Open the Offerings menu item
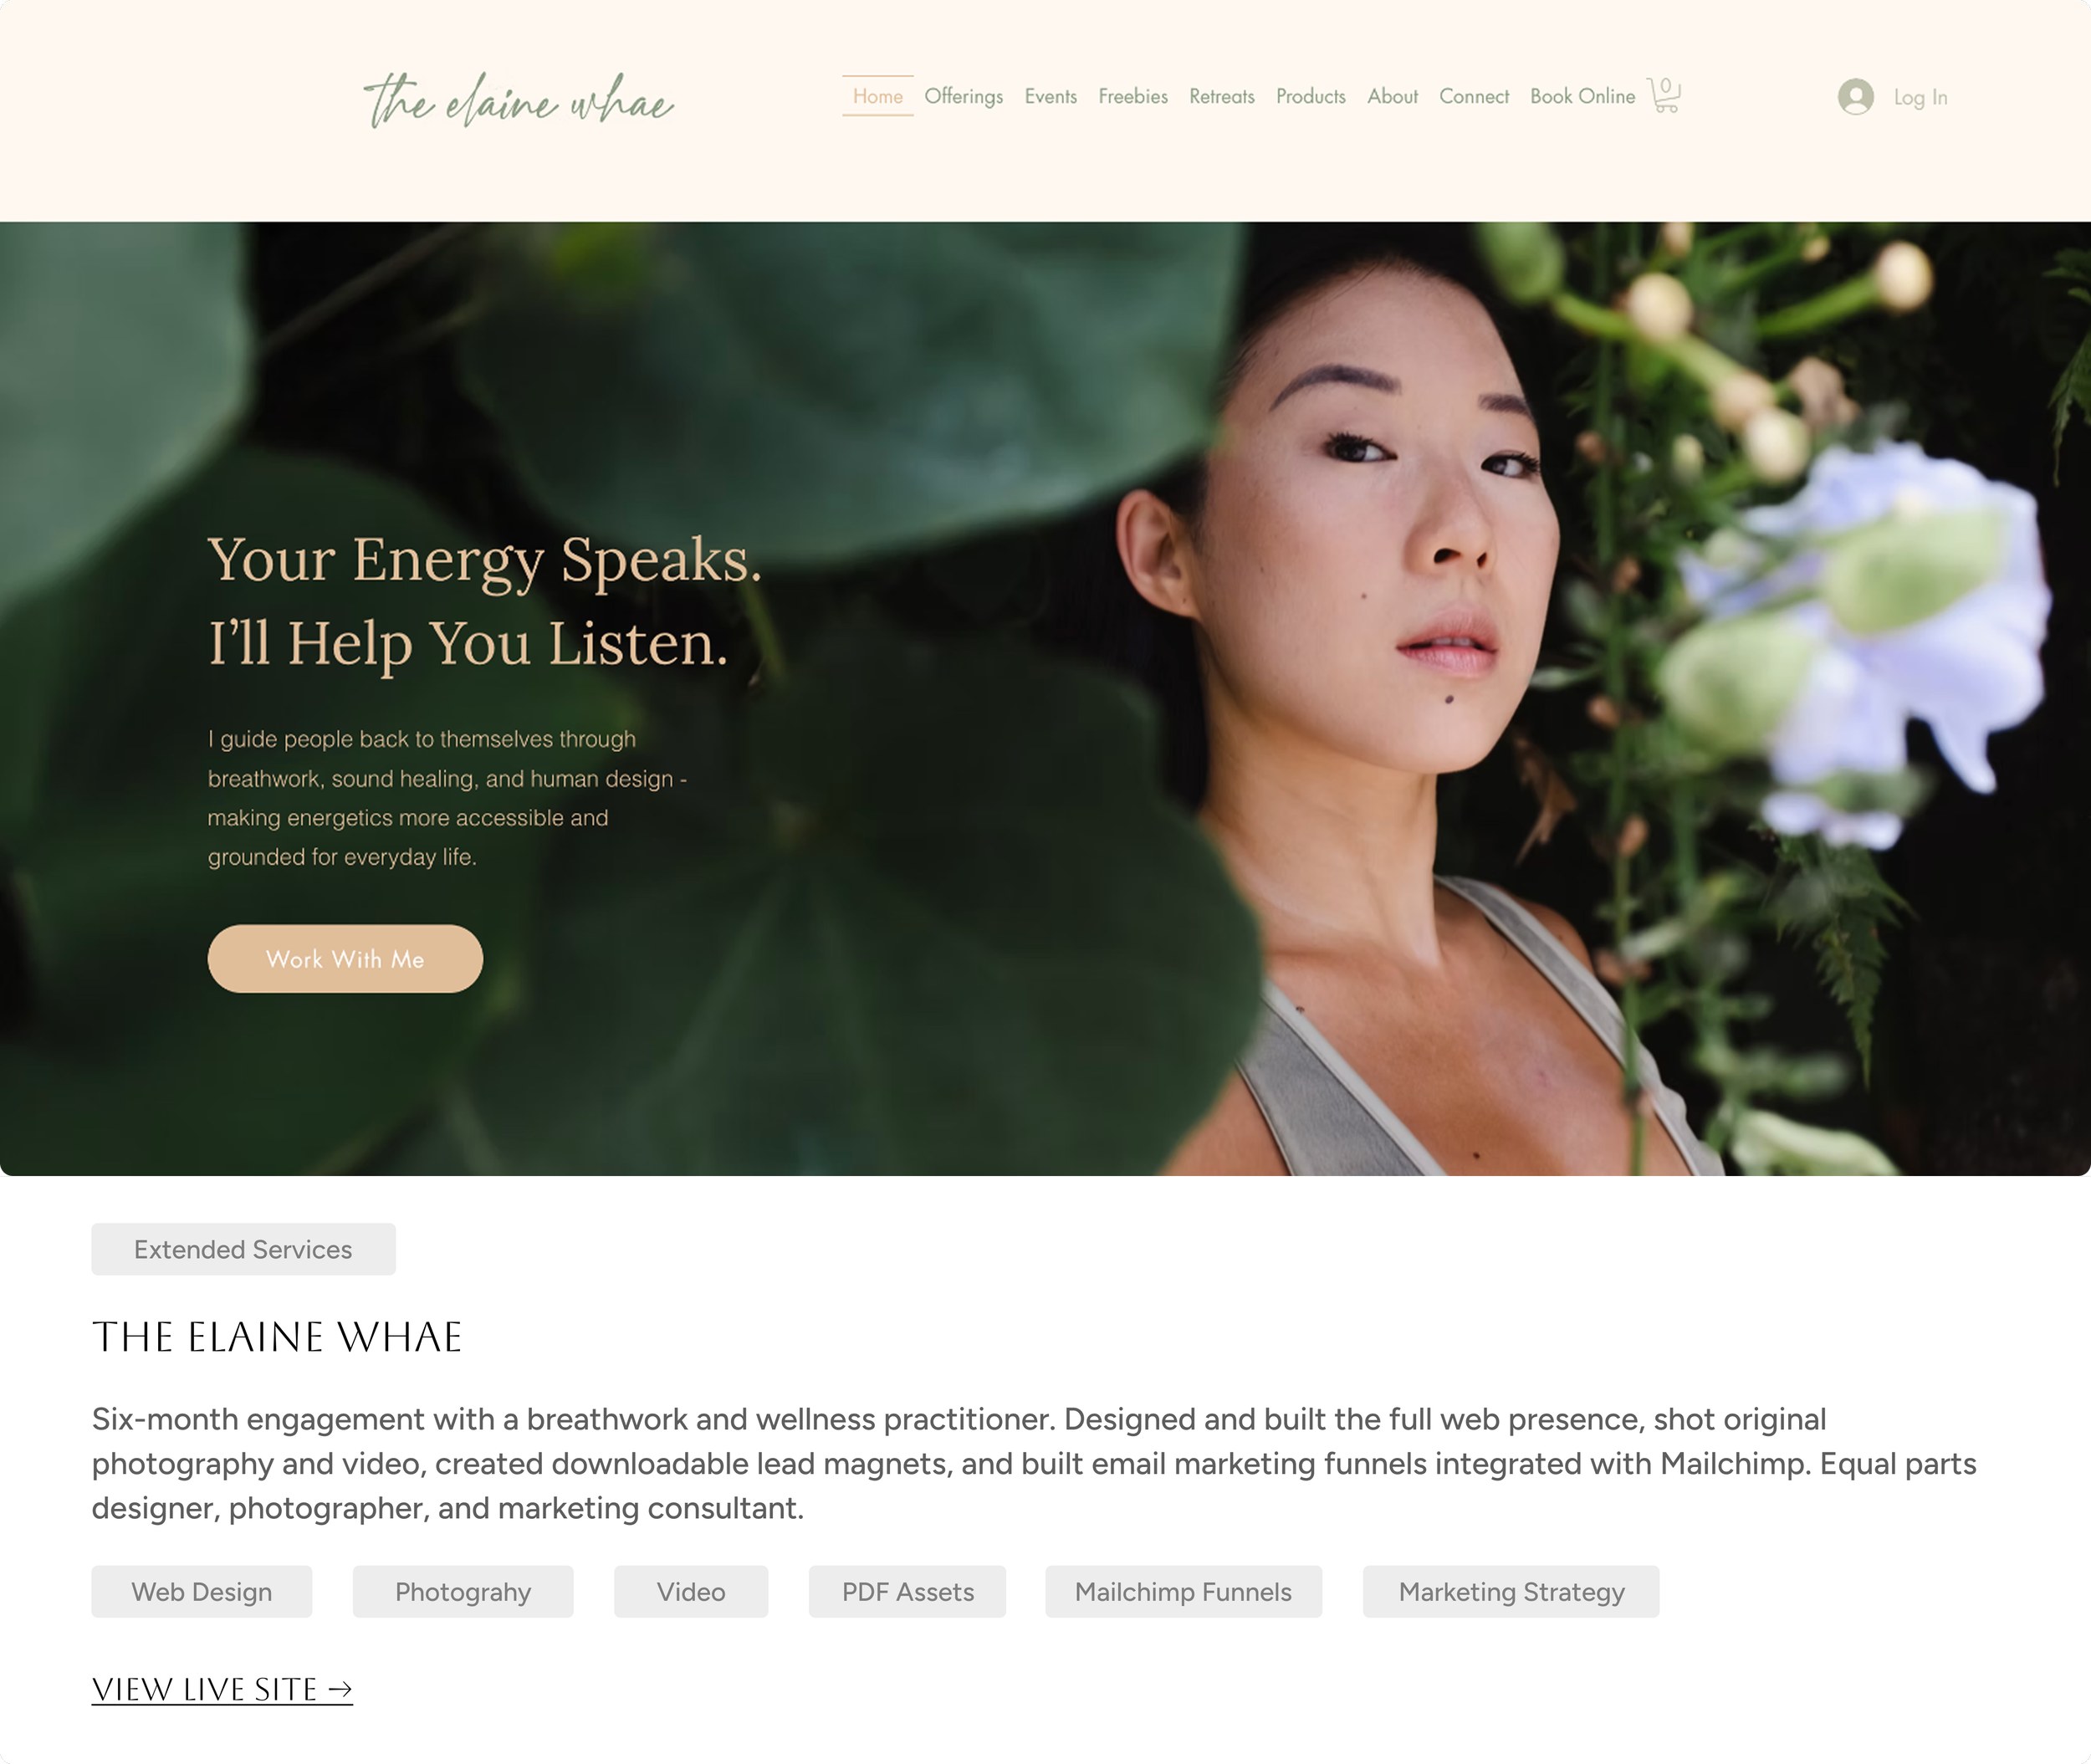2091x1764 pixels. pyautogui.click(x=964, y=96)
